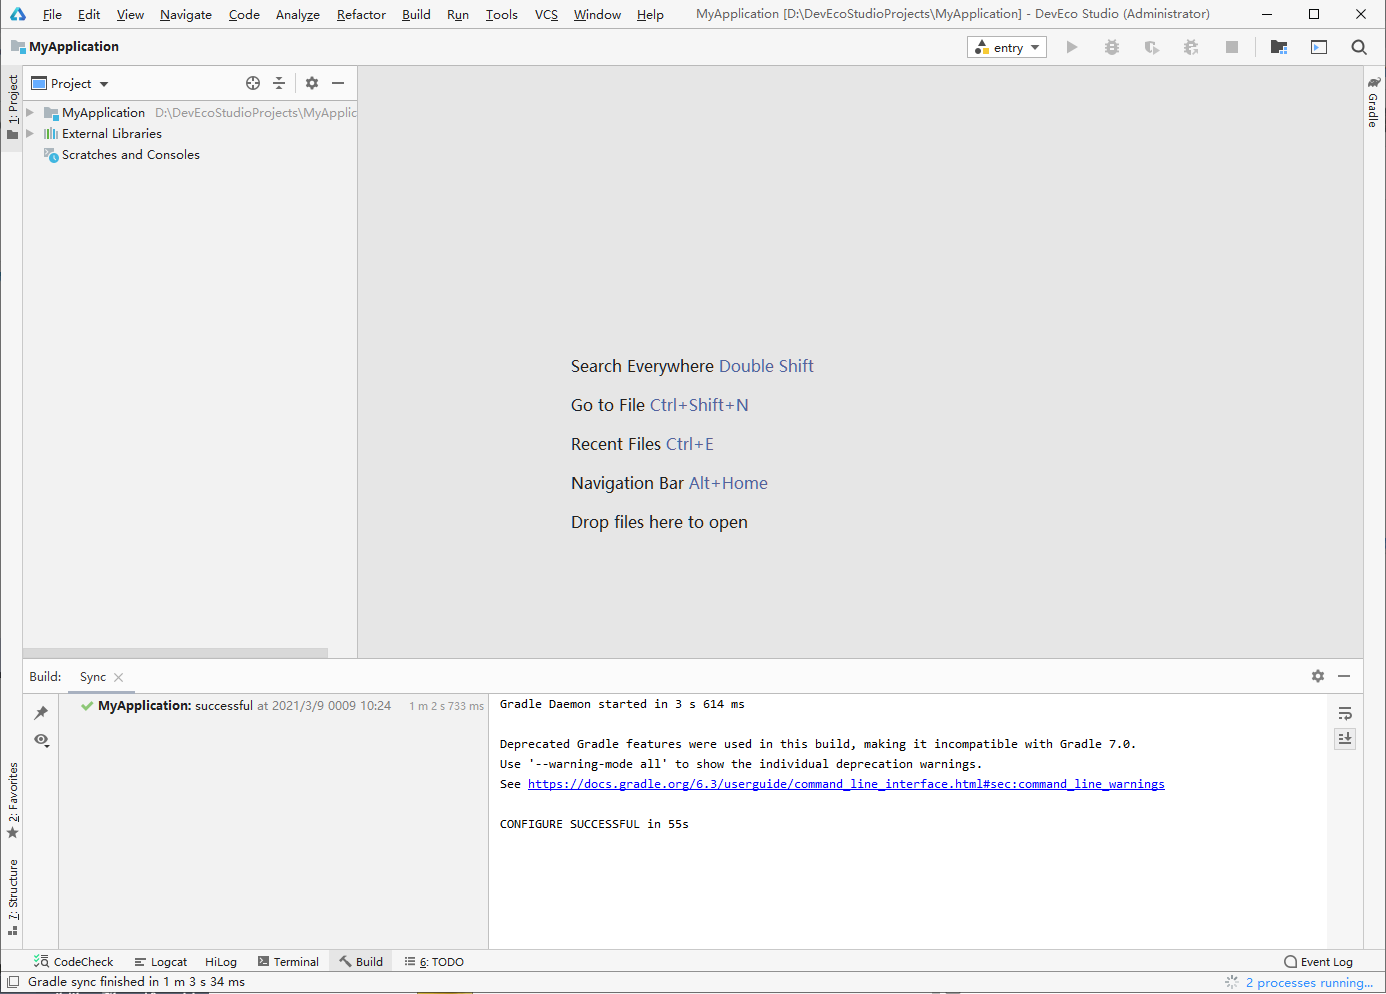Open the Refactor menu

click(x=361, y=14)
